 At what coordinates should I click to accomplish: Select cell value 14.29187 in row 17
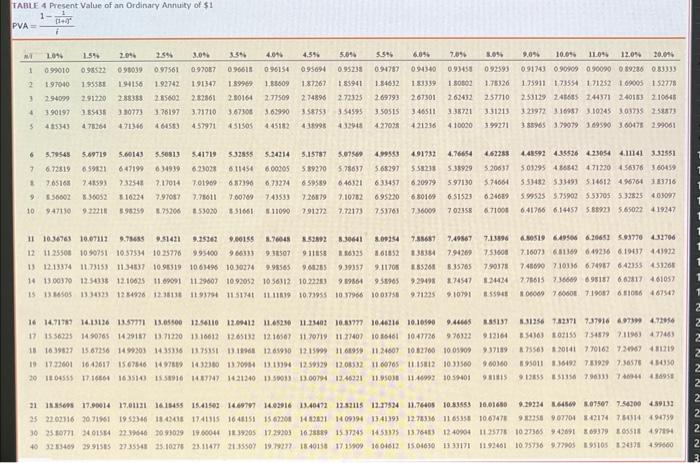131,336
